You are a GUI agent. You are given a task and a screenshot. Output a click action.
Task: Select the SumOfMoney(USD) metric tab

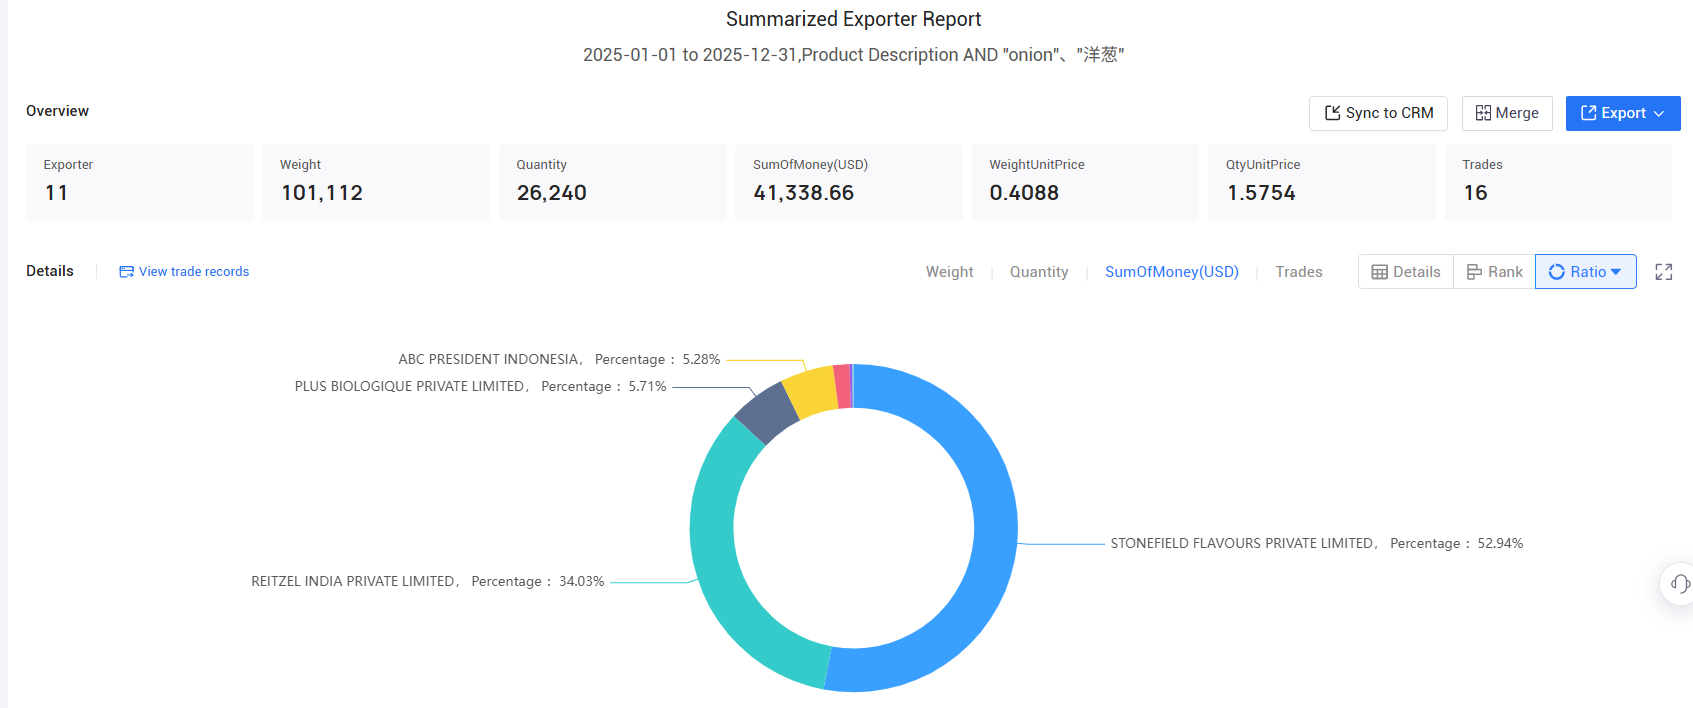tap(1172, 272)
